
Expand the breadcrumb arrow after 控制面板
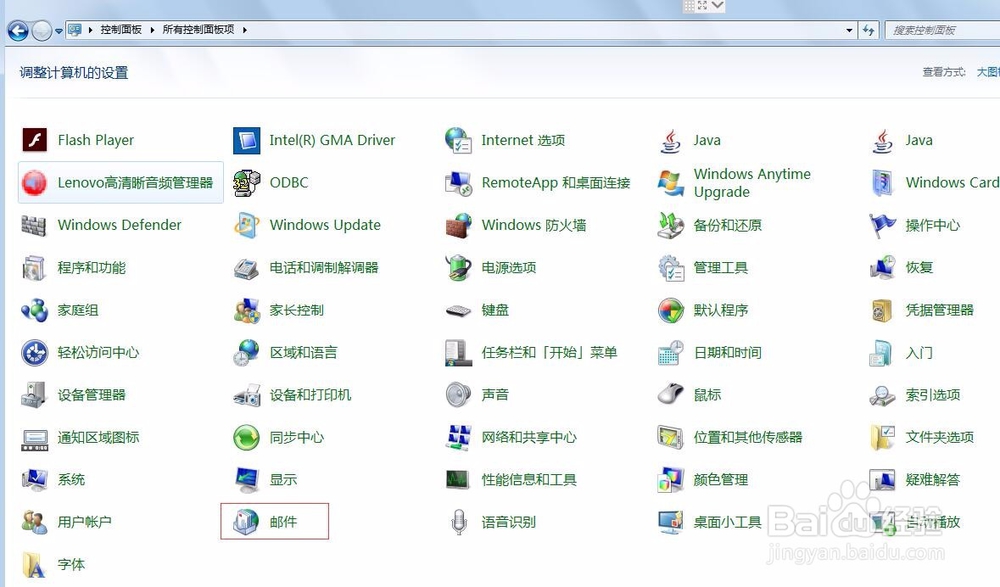coord(151,30)
